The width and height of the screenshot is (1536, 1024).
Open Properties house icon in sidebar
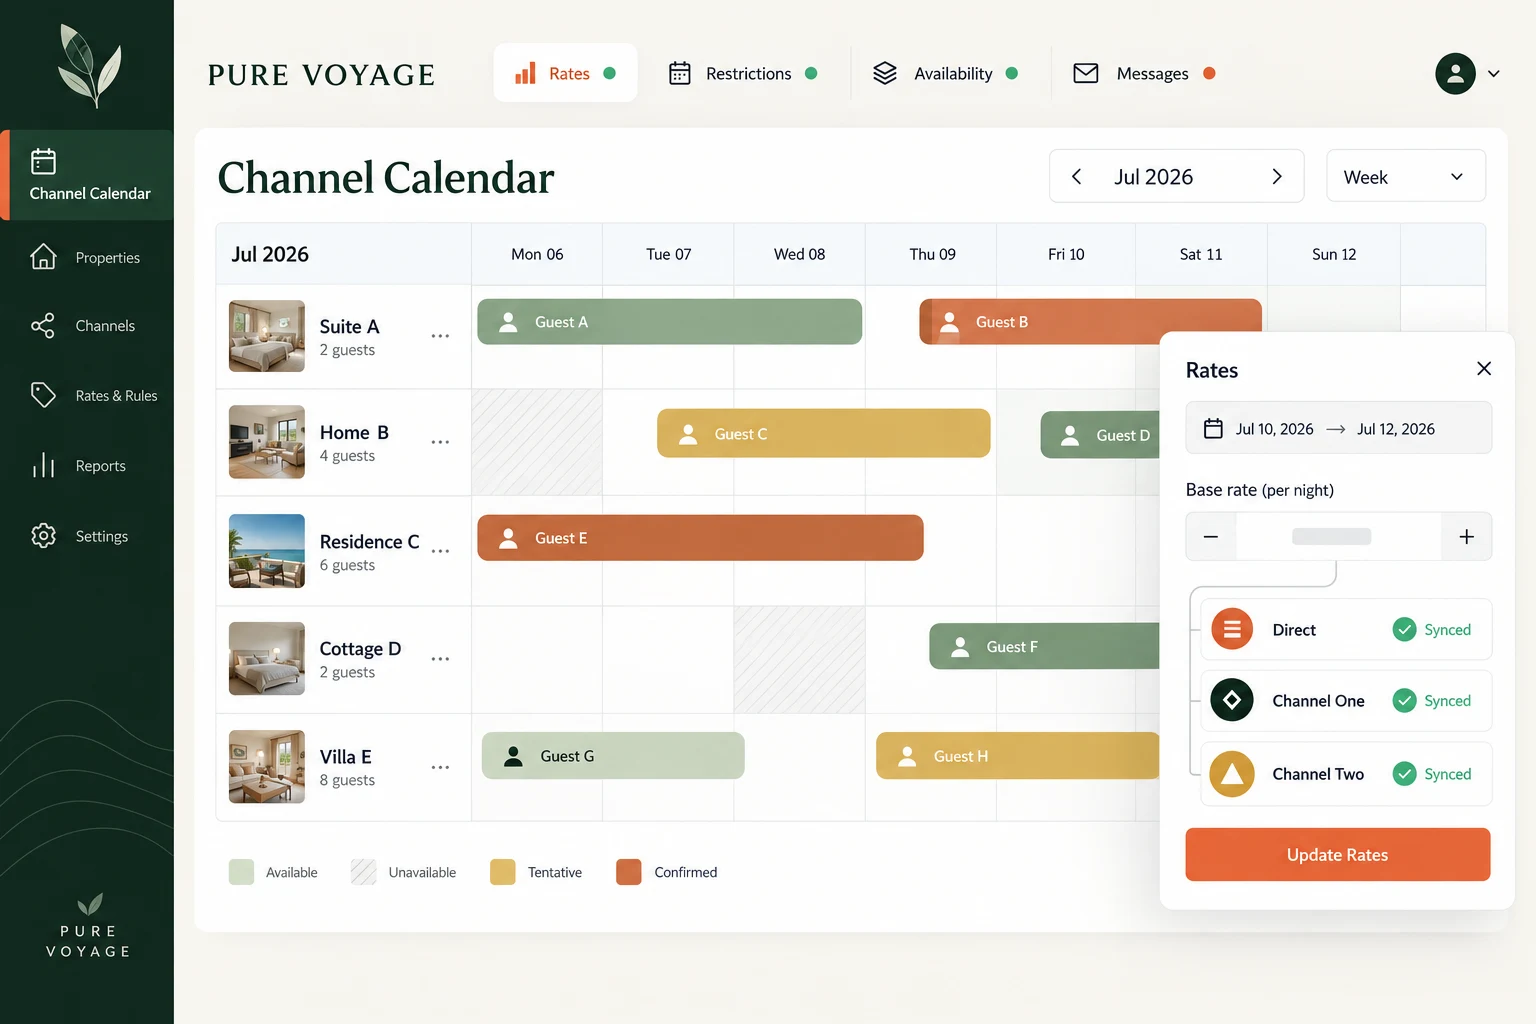[x=43, y=257]
